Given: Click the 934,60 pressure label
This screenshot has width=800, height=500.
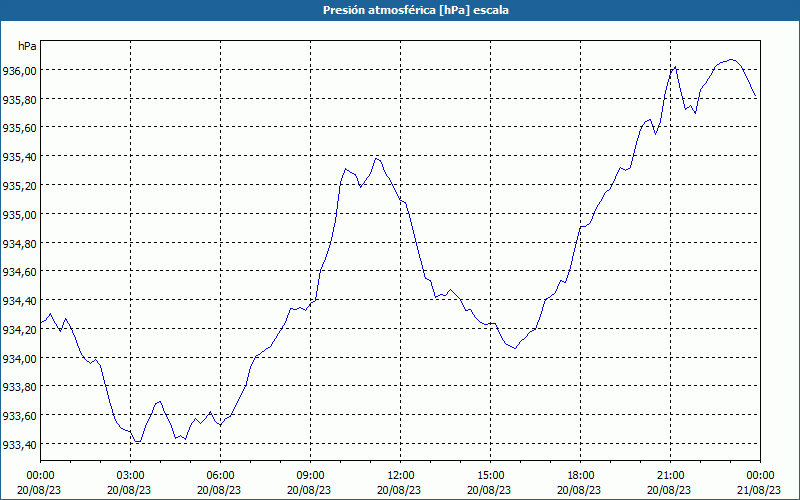Looking at the screenshot, I should pyautogui.click(x=19, y=272).
